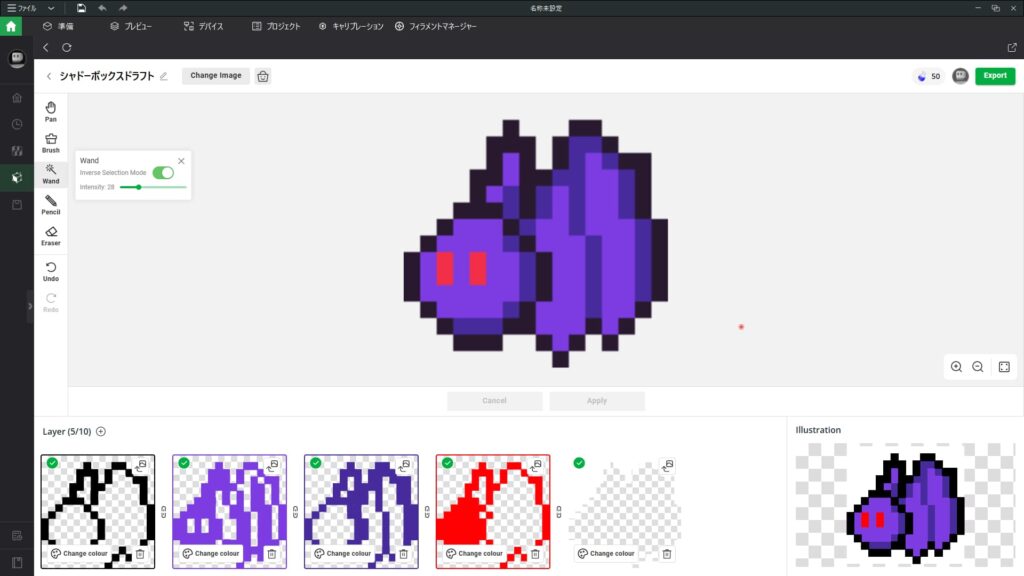Open the MakerLab cube sidebar icon
The image size is (1024, 576).
pyautogui.click(x=17, y=178)
